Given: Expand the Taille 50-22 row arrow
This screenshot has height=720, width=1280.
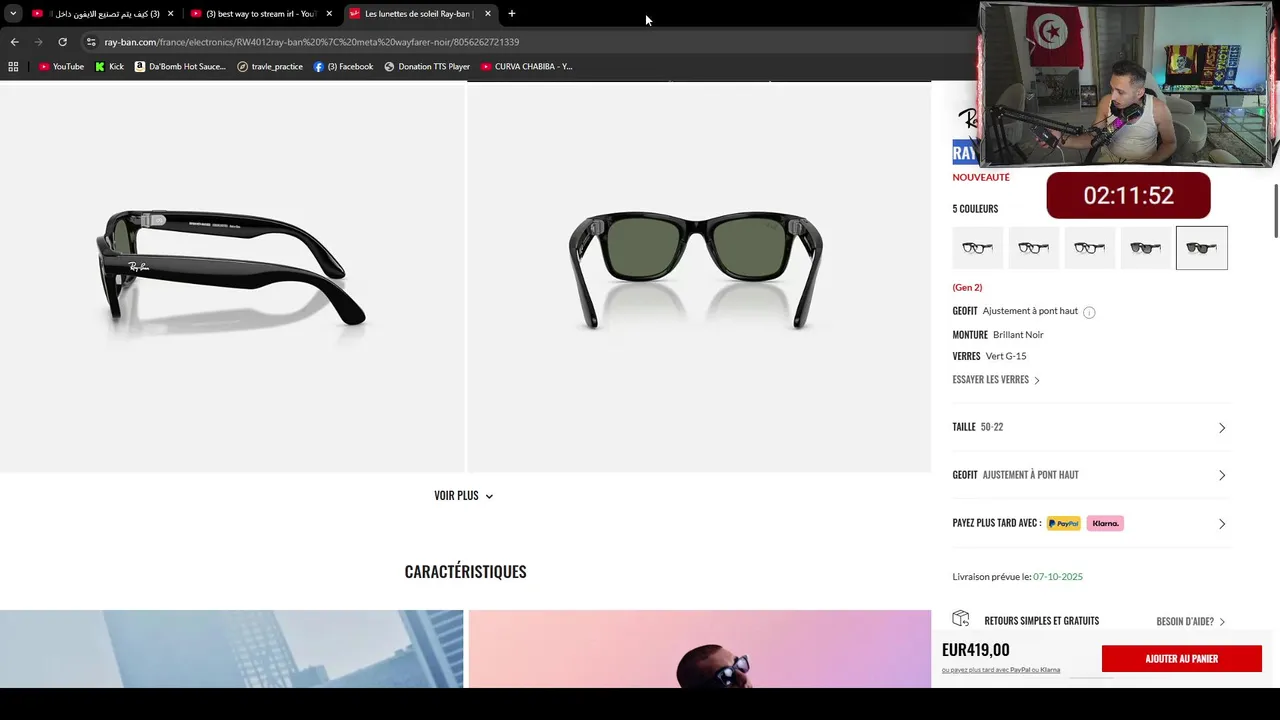Looking at the screenshot, I should click(1222, 428).
